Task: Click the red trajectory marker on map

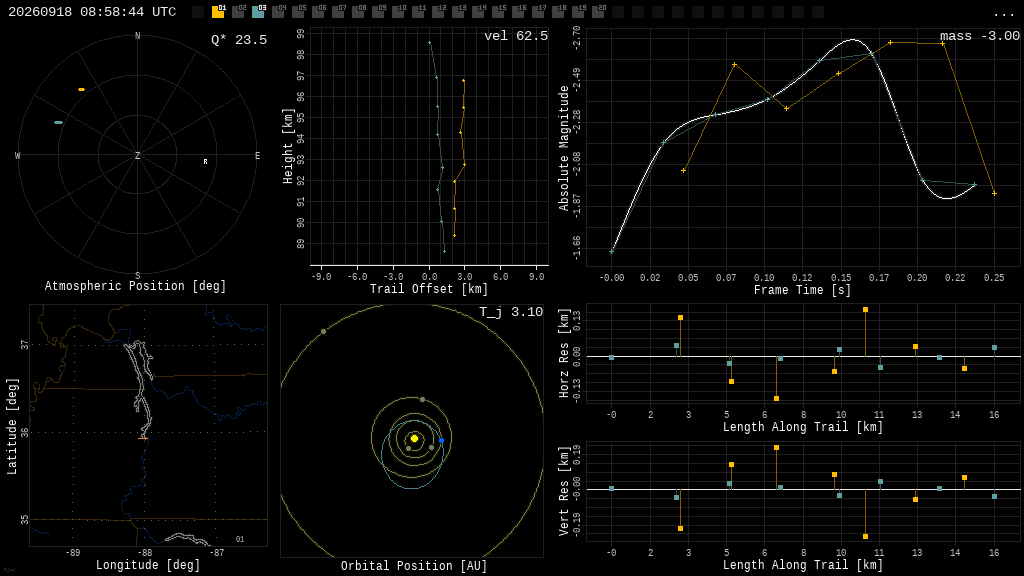Action: point(143,438)
